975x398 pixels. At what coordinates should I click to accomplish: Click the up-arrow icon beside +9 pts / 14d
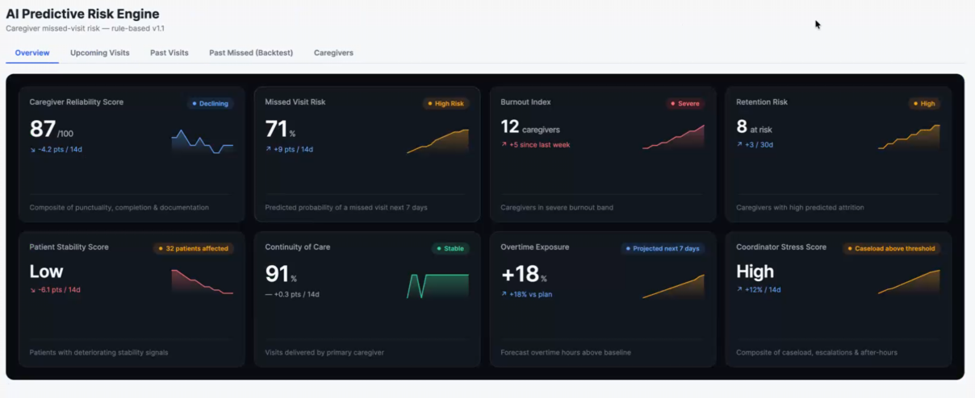tap(268, 149)
